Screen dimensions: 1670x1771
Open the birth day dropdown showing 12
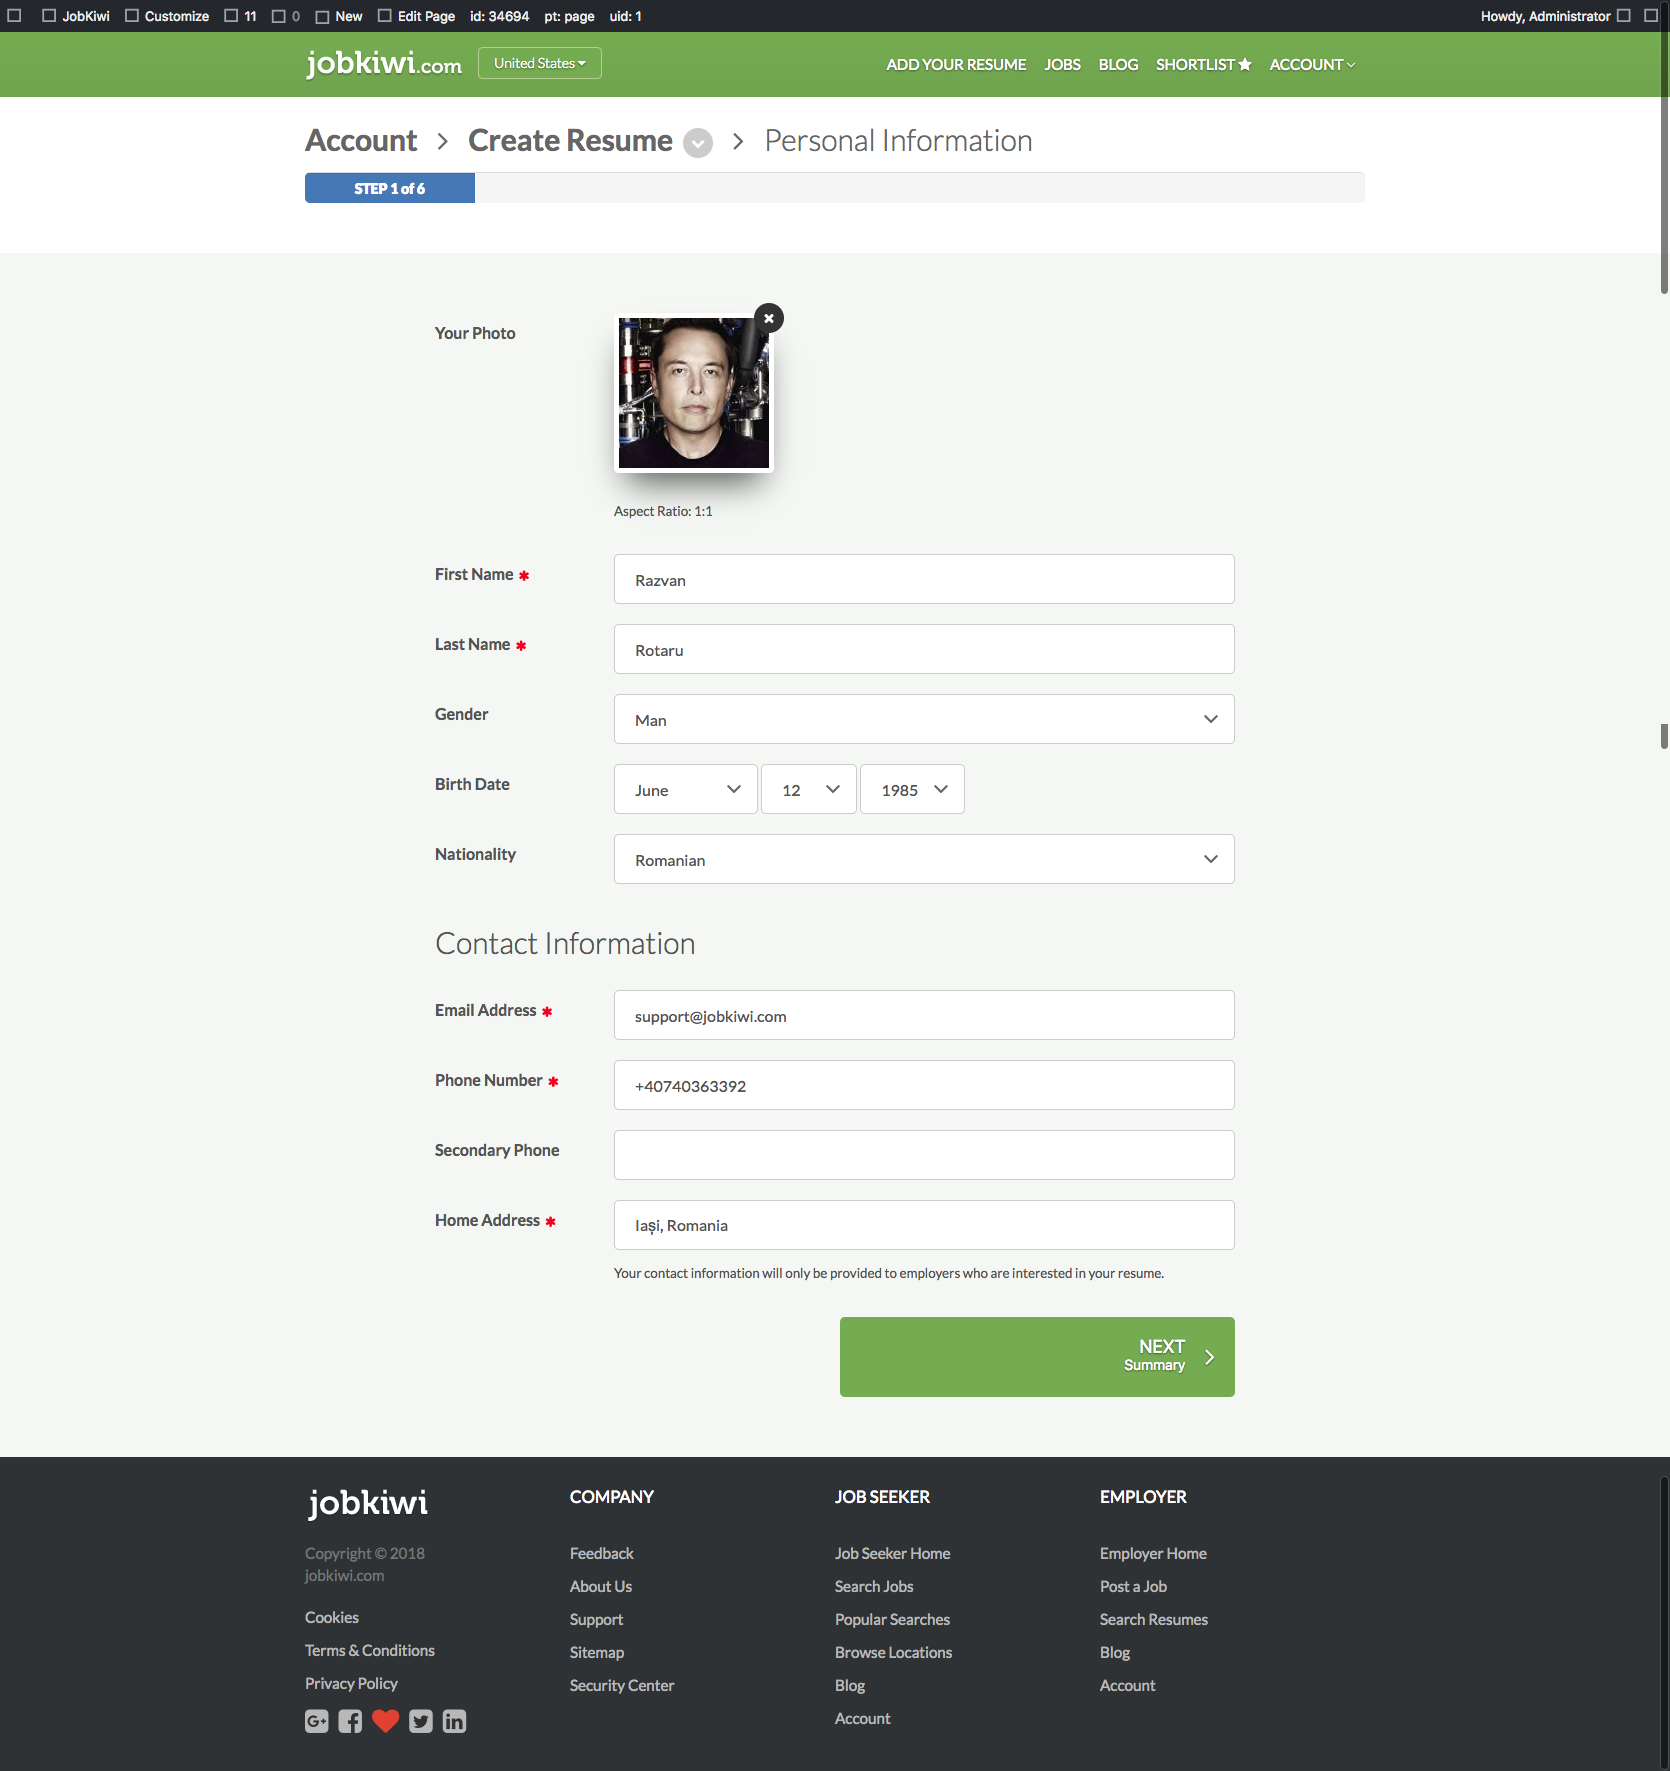[x=809, y=789]
